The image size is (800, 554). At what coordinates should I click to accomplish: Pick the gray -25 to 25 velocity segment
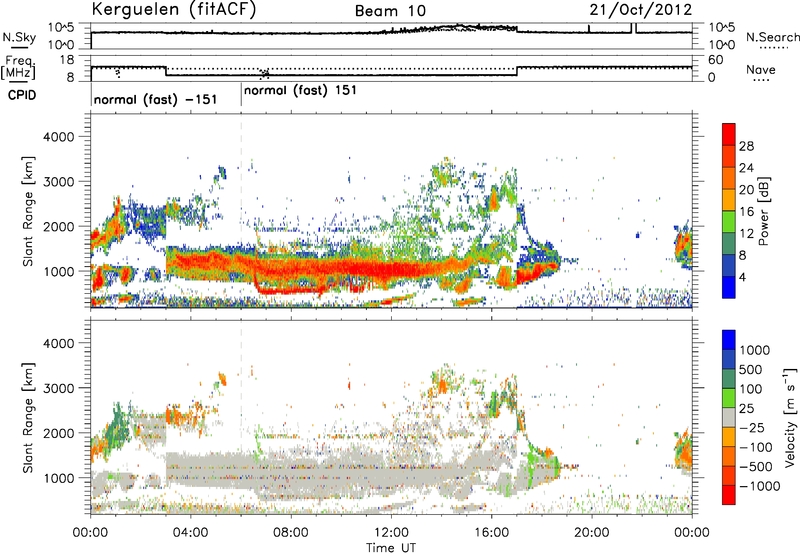click(x=729, y=418)
